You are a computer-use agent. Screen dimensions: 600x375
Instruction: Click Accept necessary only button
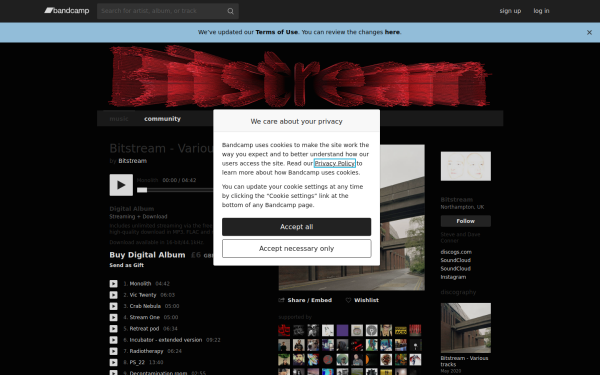click(x=297, y=249)
